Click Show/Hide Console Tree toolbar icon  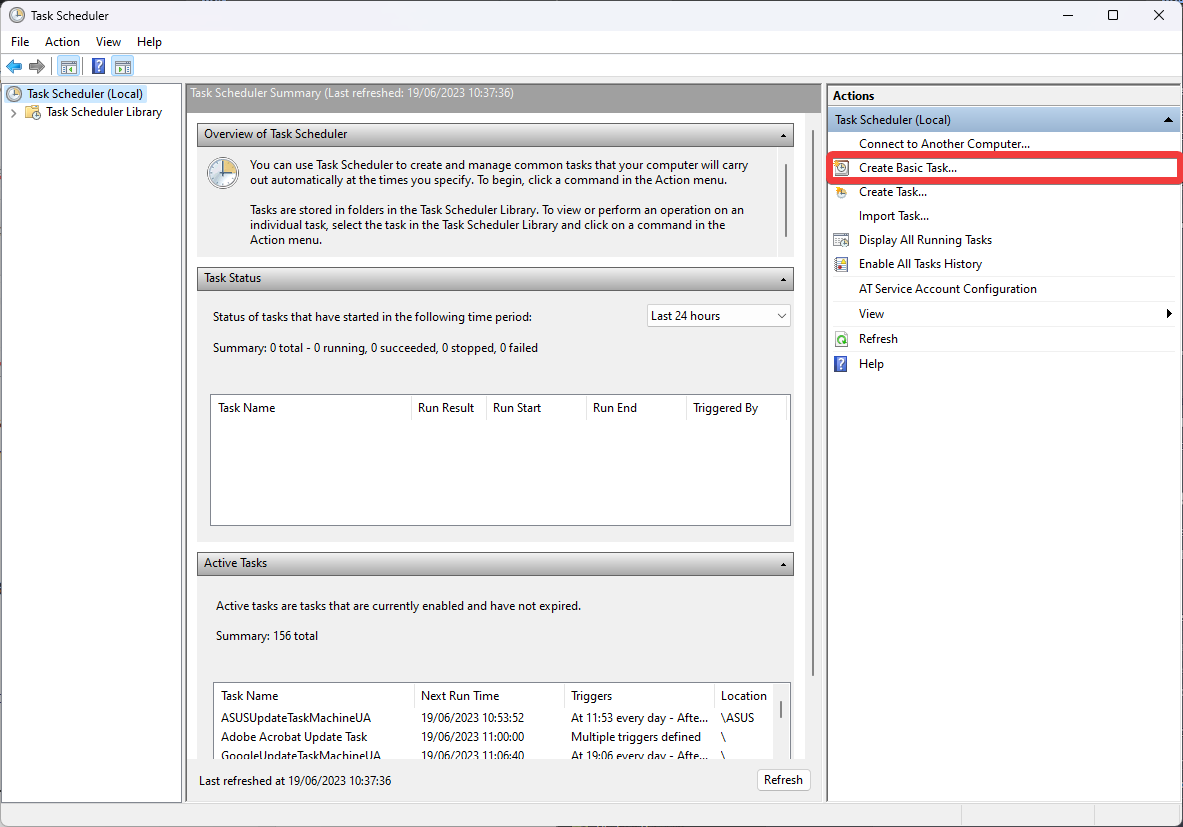tap(68, 67)
